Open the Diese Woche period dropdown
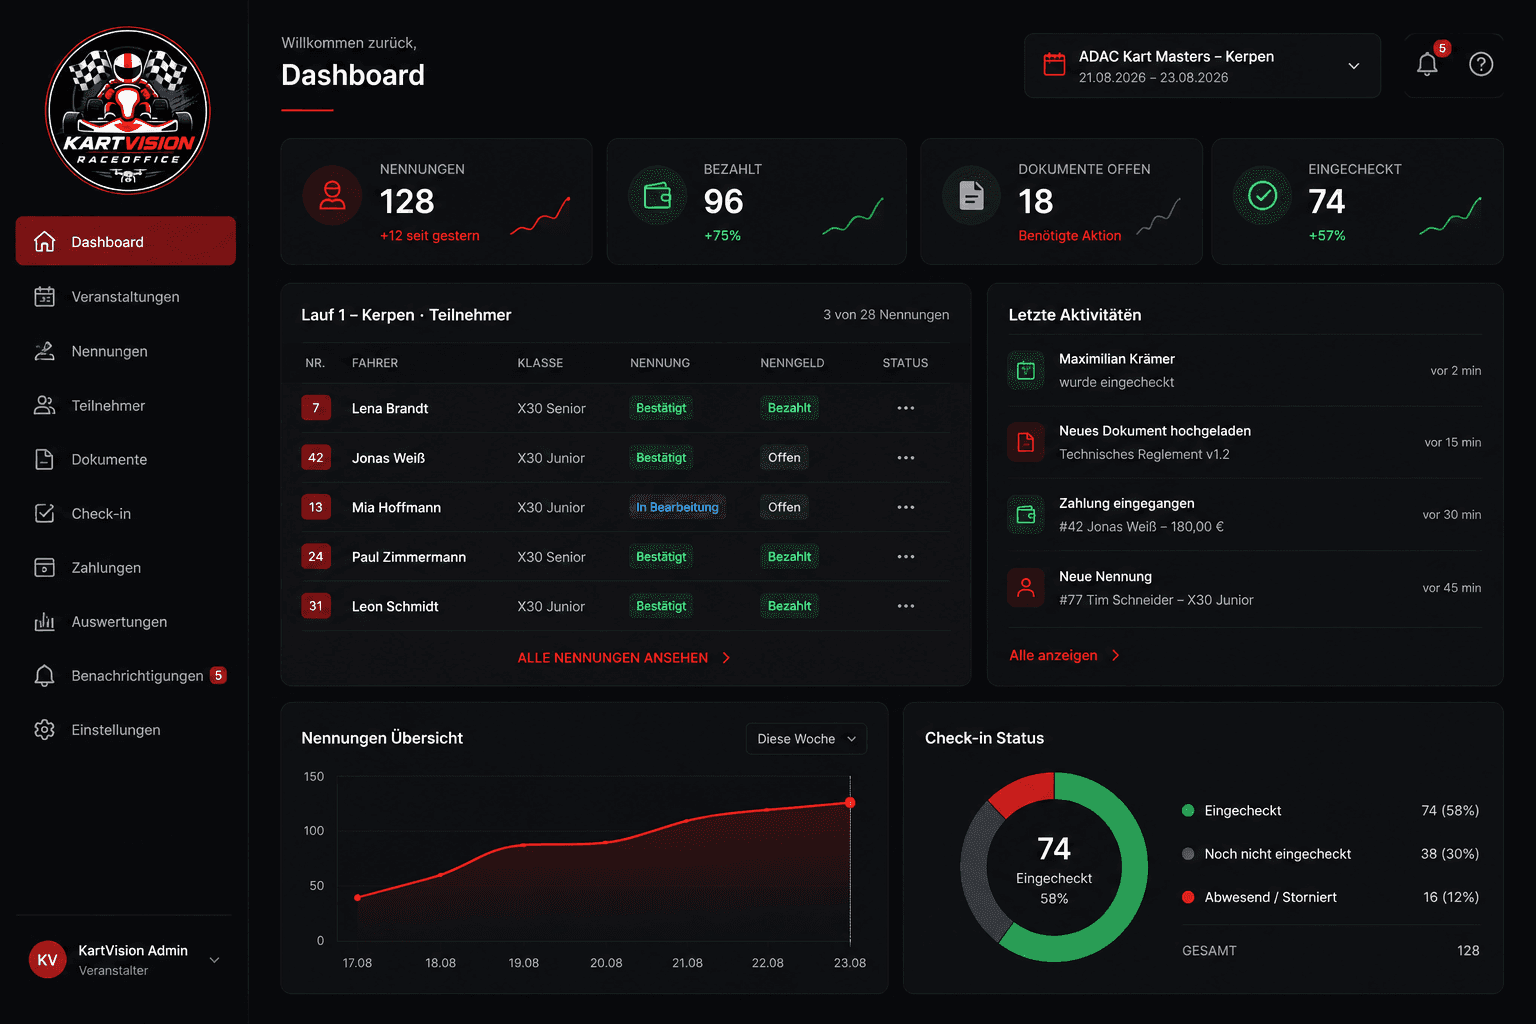Image resolution: width=1536 pixels, height=1024 pixels. 806,739
